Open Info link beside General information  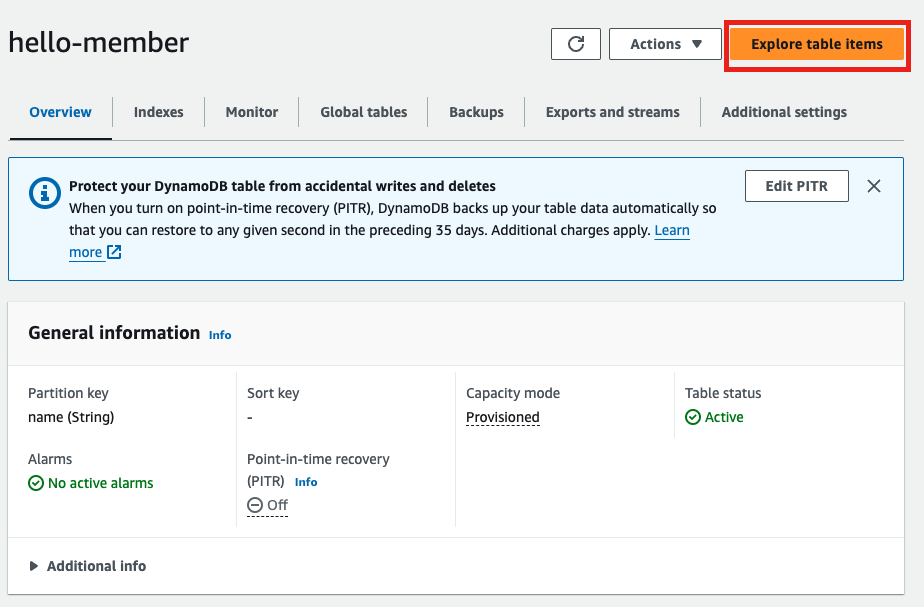click(220, 335)
